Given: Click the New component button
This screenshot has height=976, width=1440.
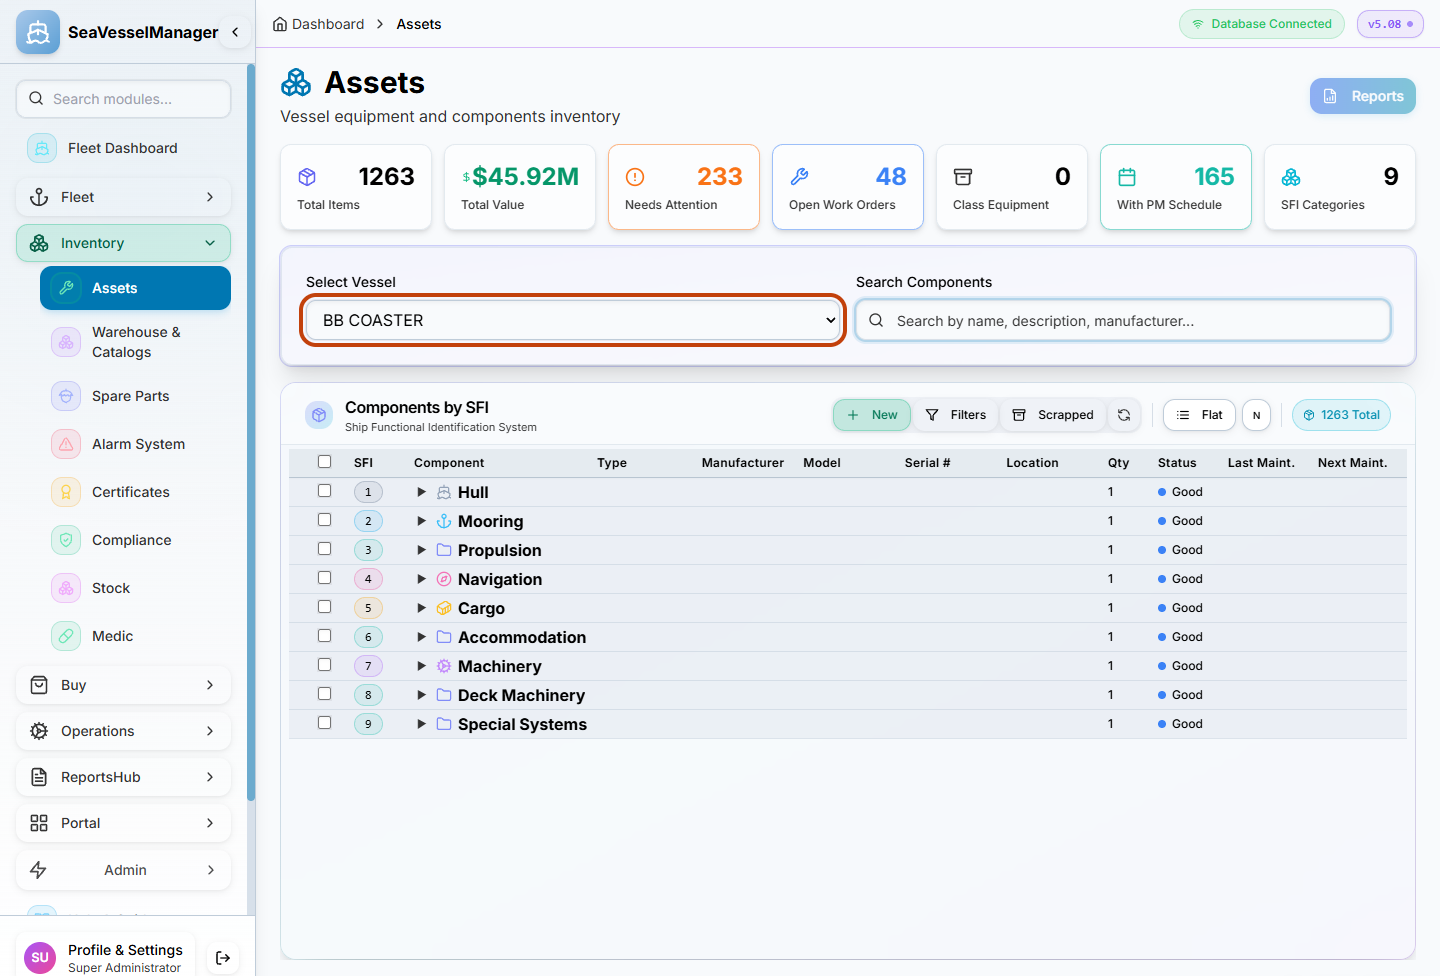Looking at the screenshot, I should [x=872, y=415].
